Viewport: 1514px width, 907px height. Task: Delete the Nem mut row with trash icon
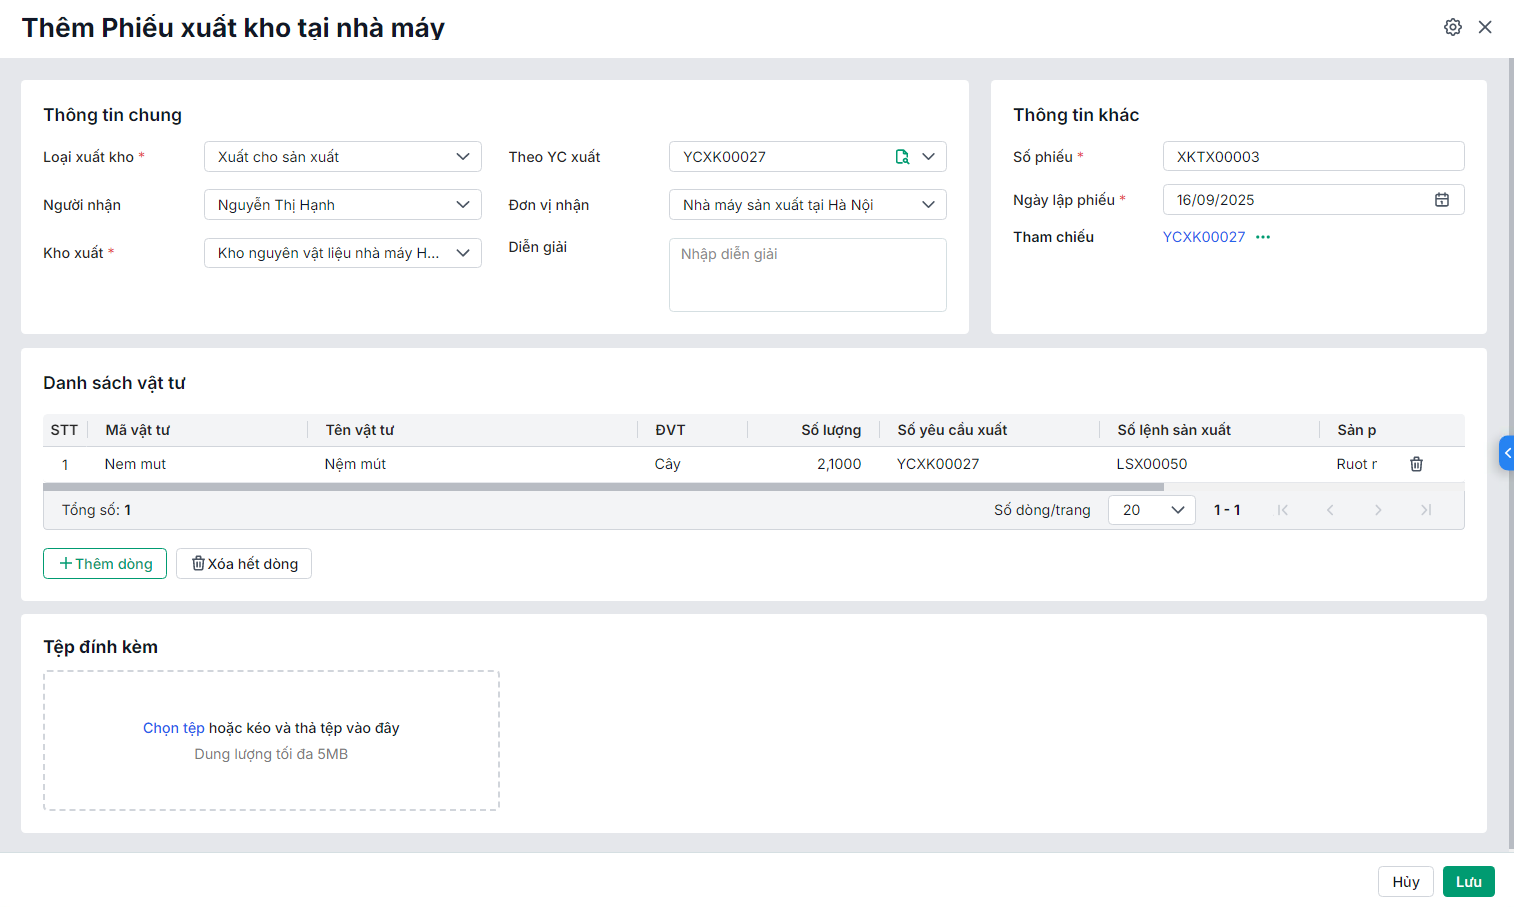click(x=1416, y=464)
